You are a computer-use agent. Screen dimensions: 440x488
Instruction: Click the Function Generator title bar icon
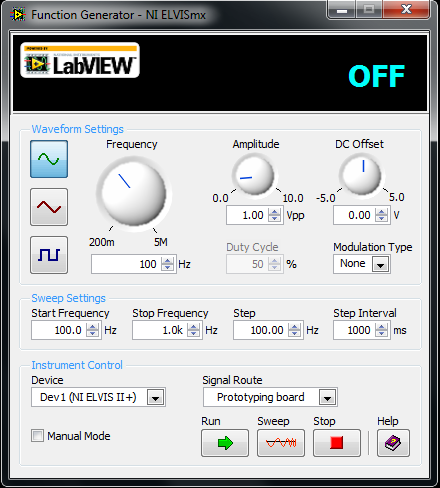click(x=18, y=15)
